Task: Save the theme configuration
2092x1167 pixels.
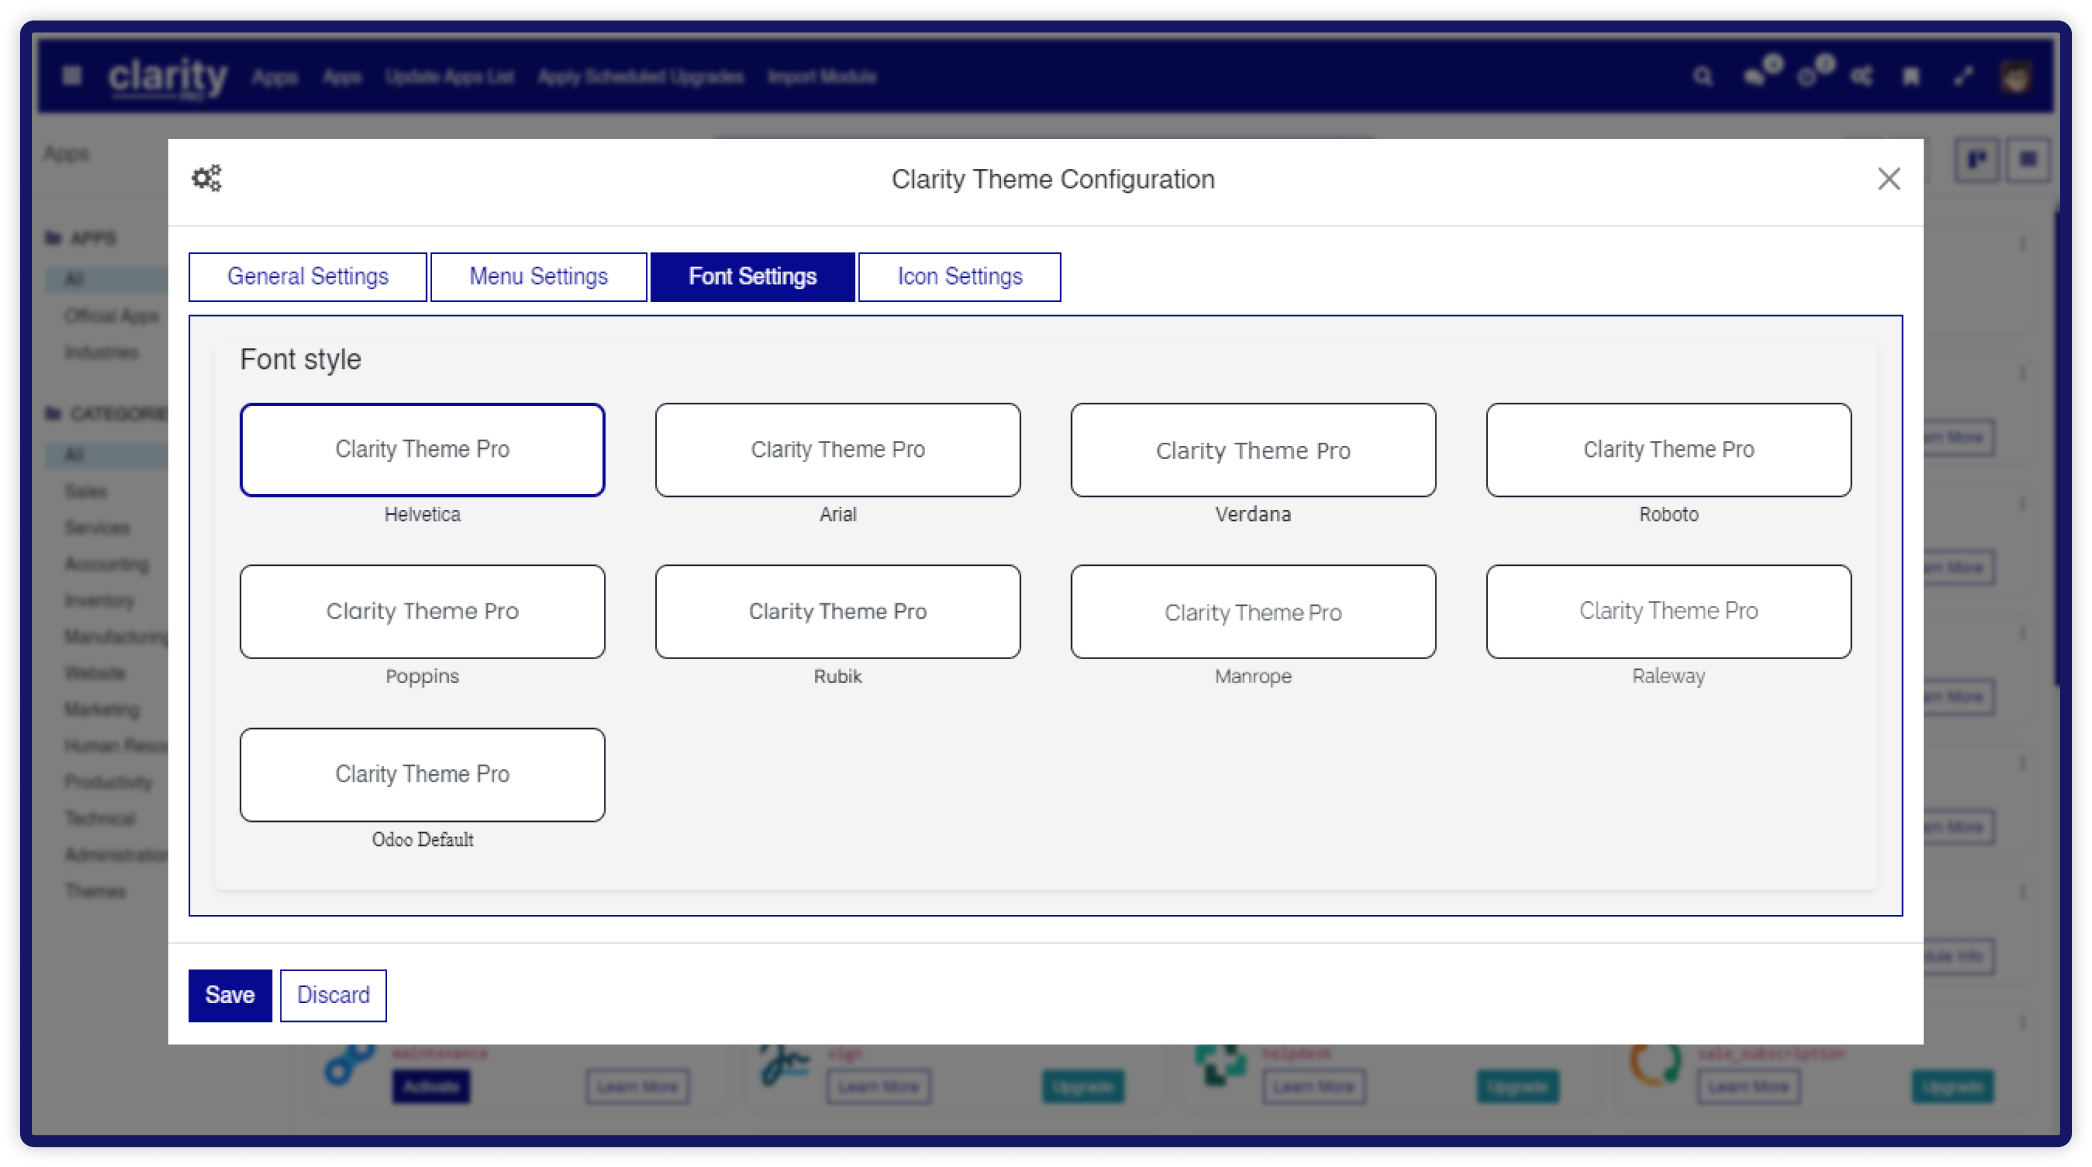Action: point(230,996)
